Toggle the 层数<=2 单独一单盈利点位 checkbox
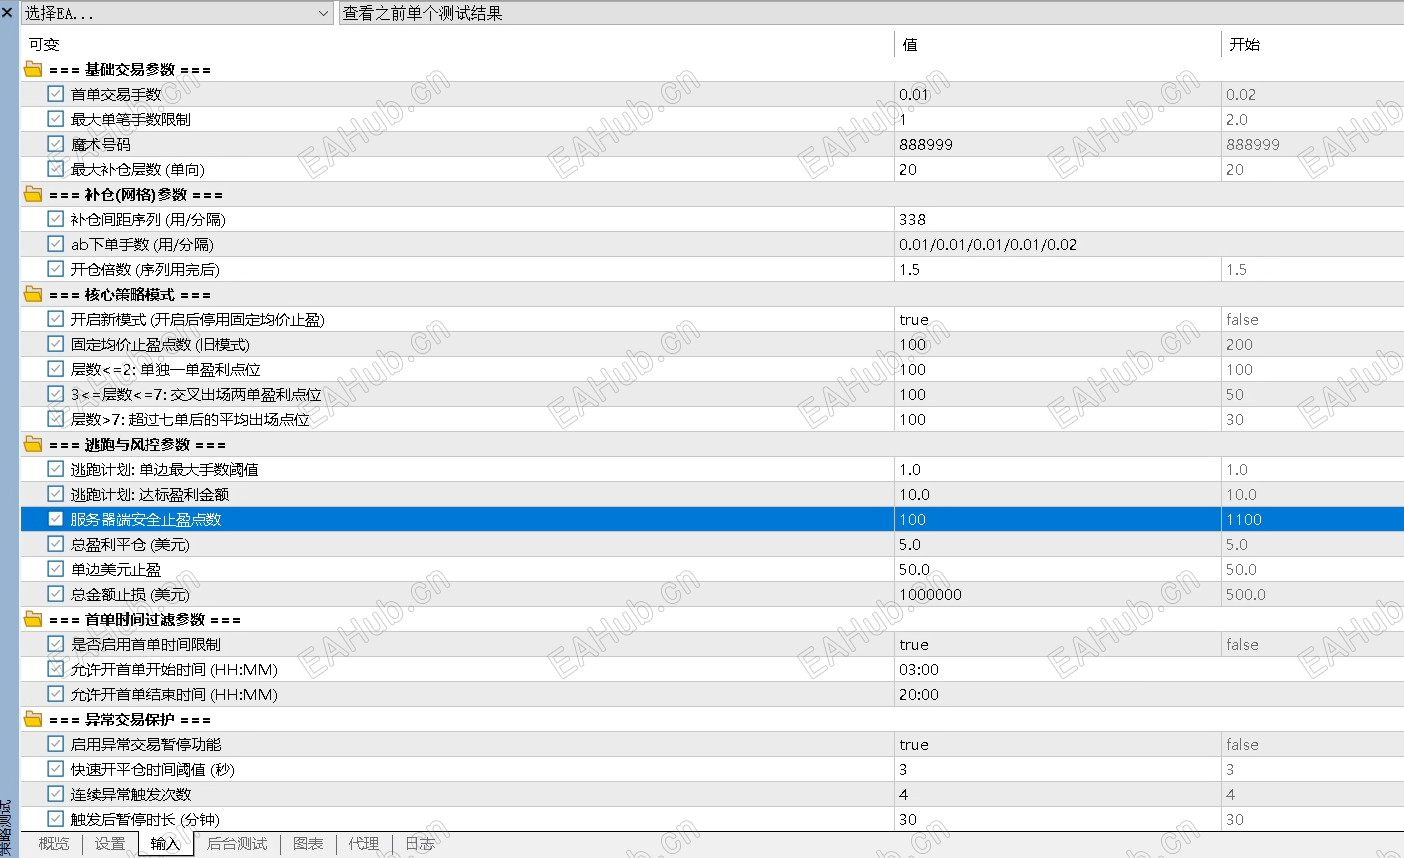This screenshot has height=858, width=1404. pyautogui.click(x=56, y=369)
